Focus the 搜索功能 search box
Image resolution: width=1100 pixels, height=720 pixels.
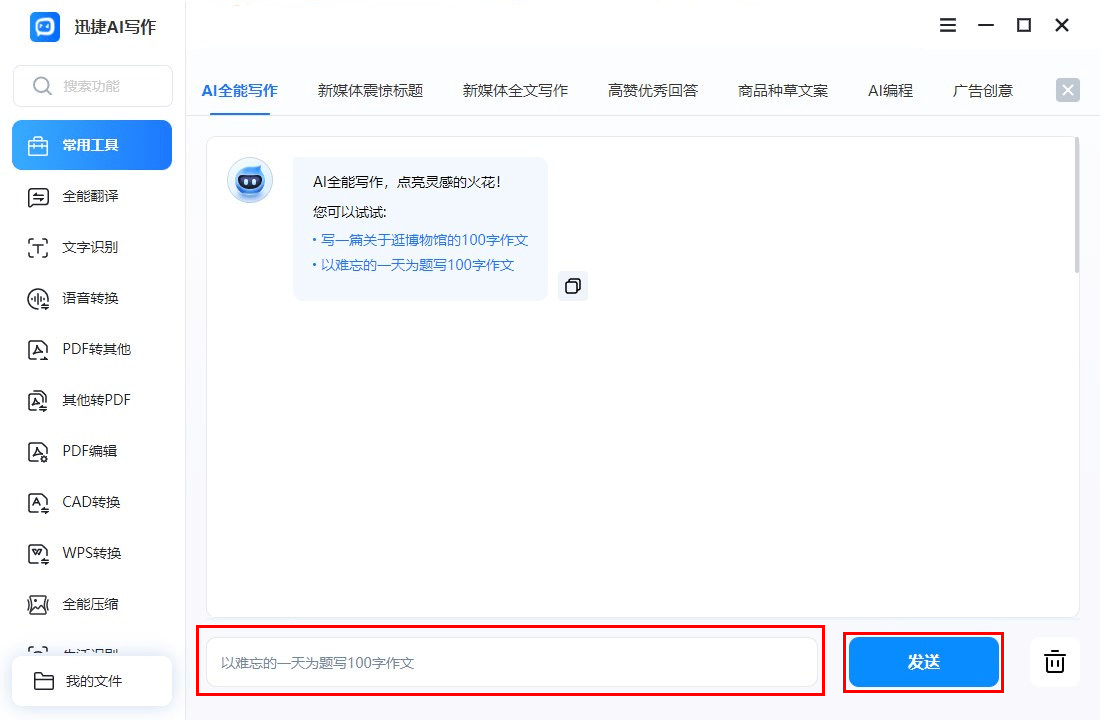pos(93,86)
